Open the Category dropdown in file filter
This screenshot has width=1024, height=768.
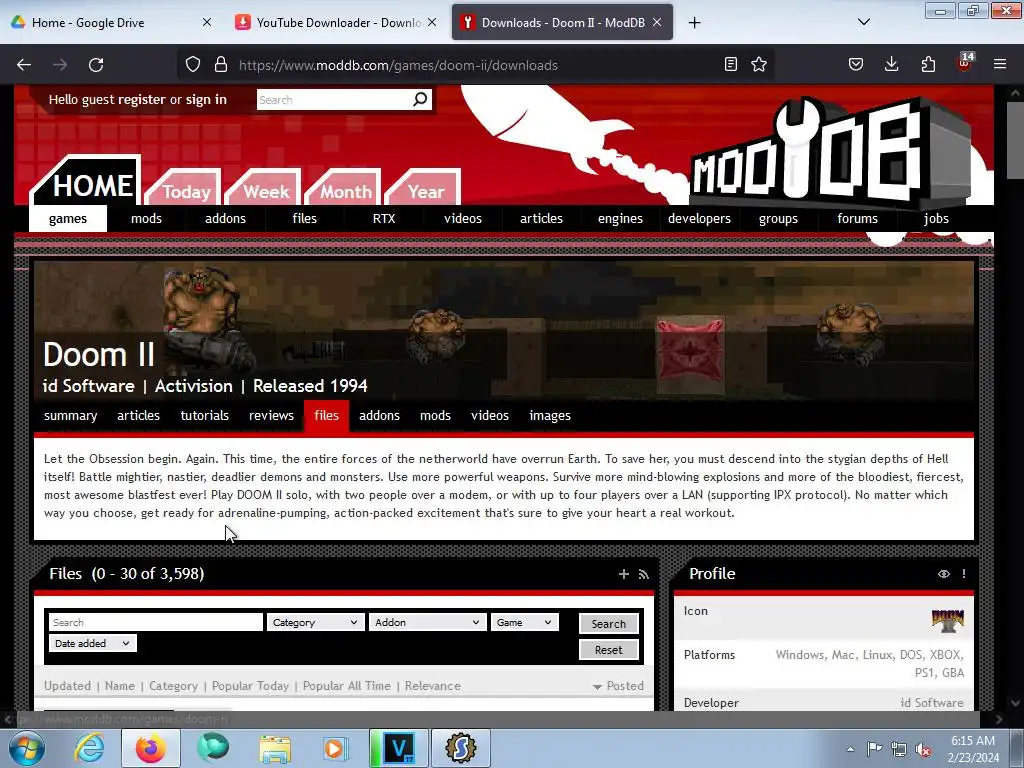[315, 622]
